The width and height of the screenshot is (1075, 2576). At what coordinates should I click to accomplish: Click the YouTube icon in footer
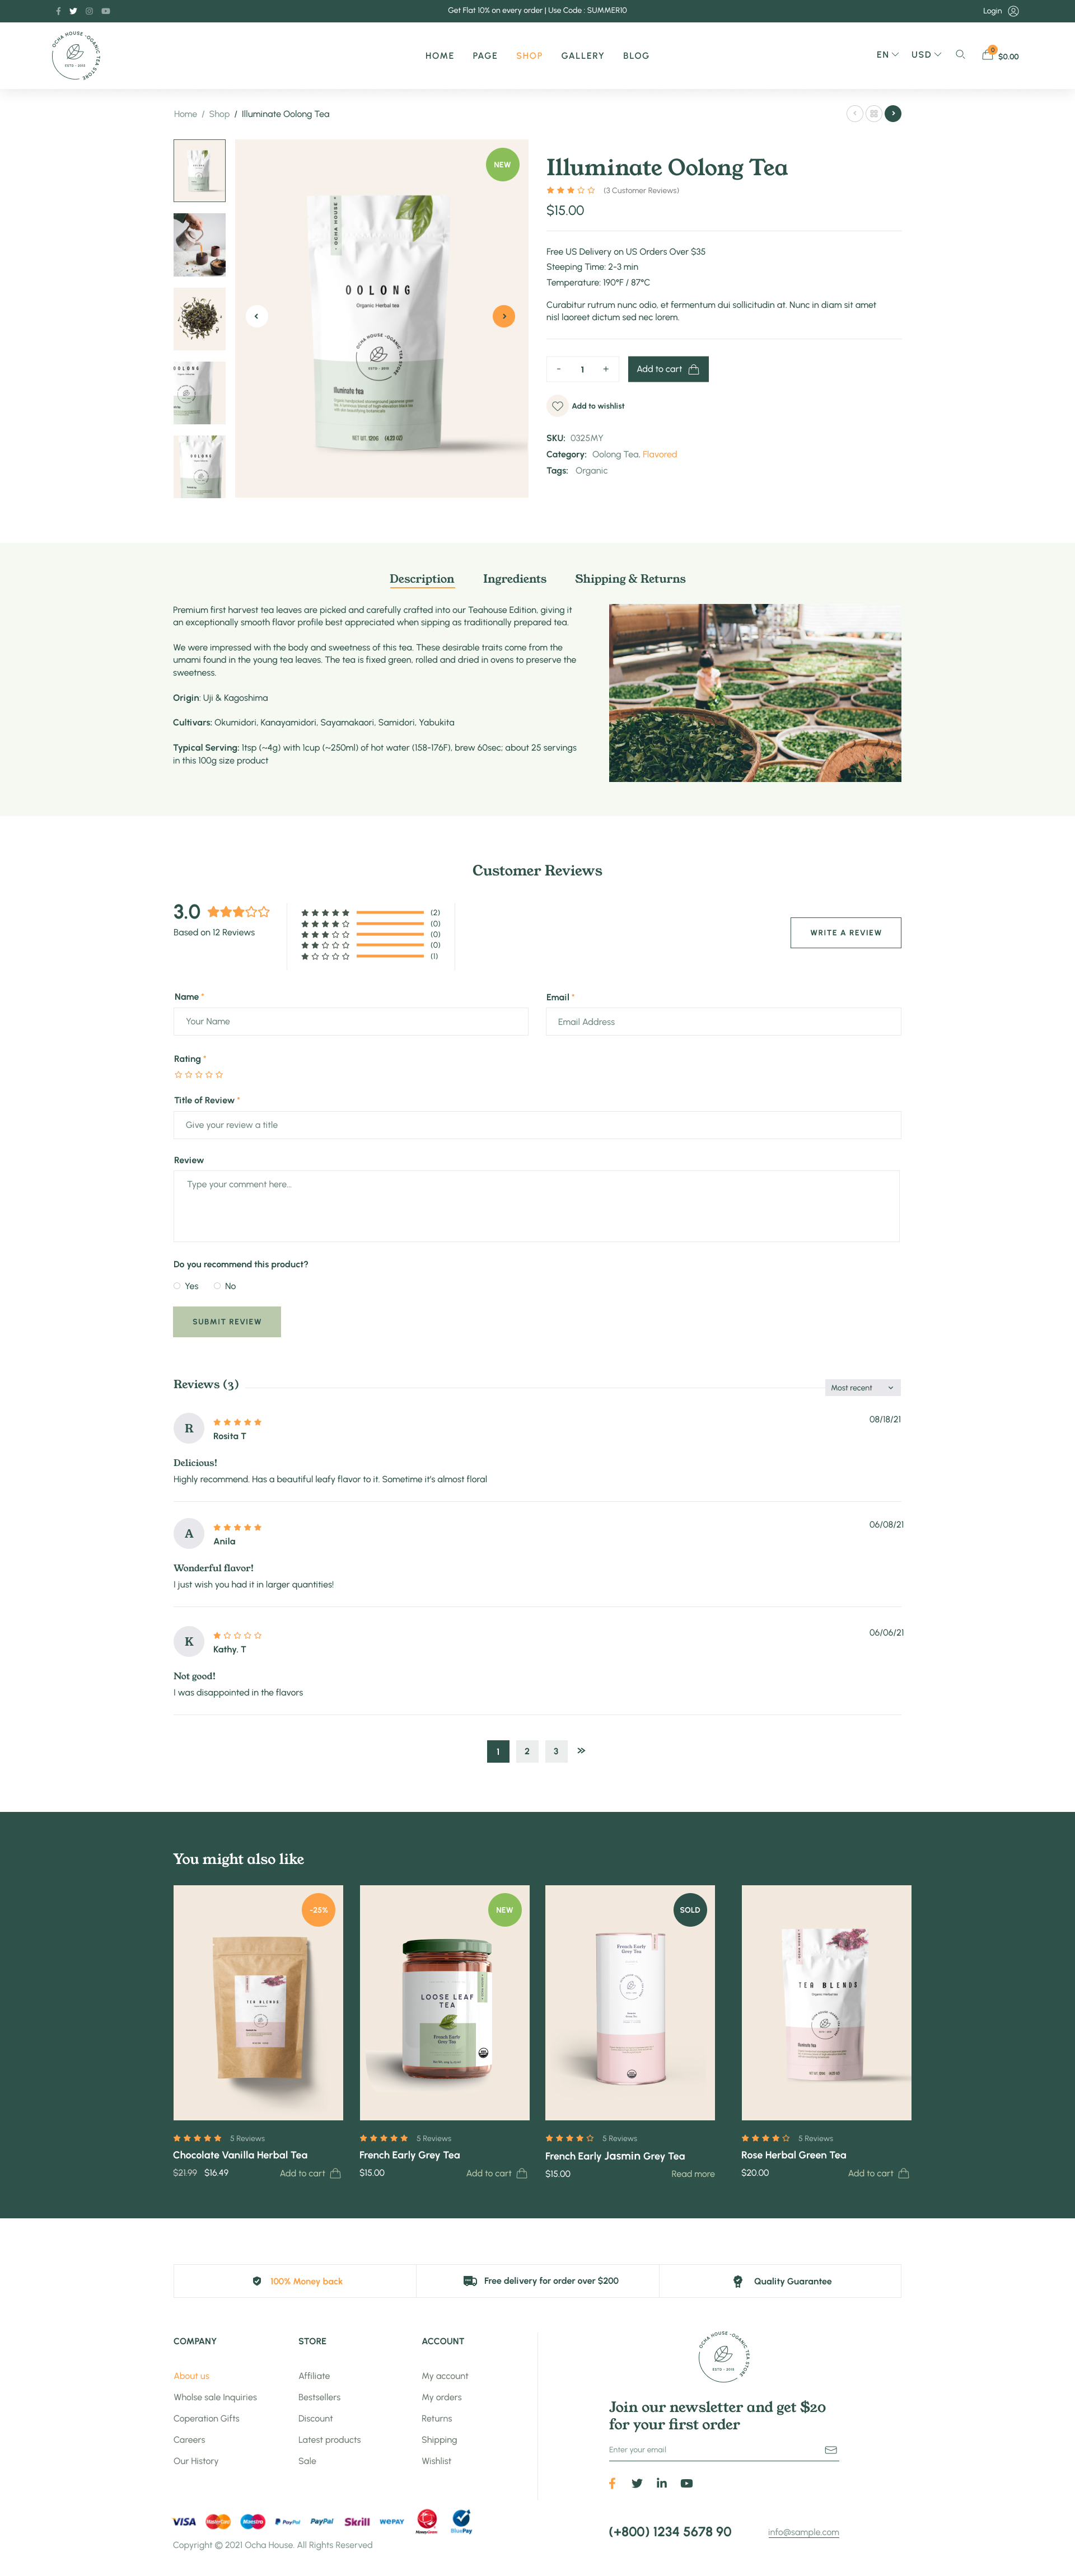tap(687, 2483)
